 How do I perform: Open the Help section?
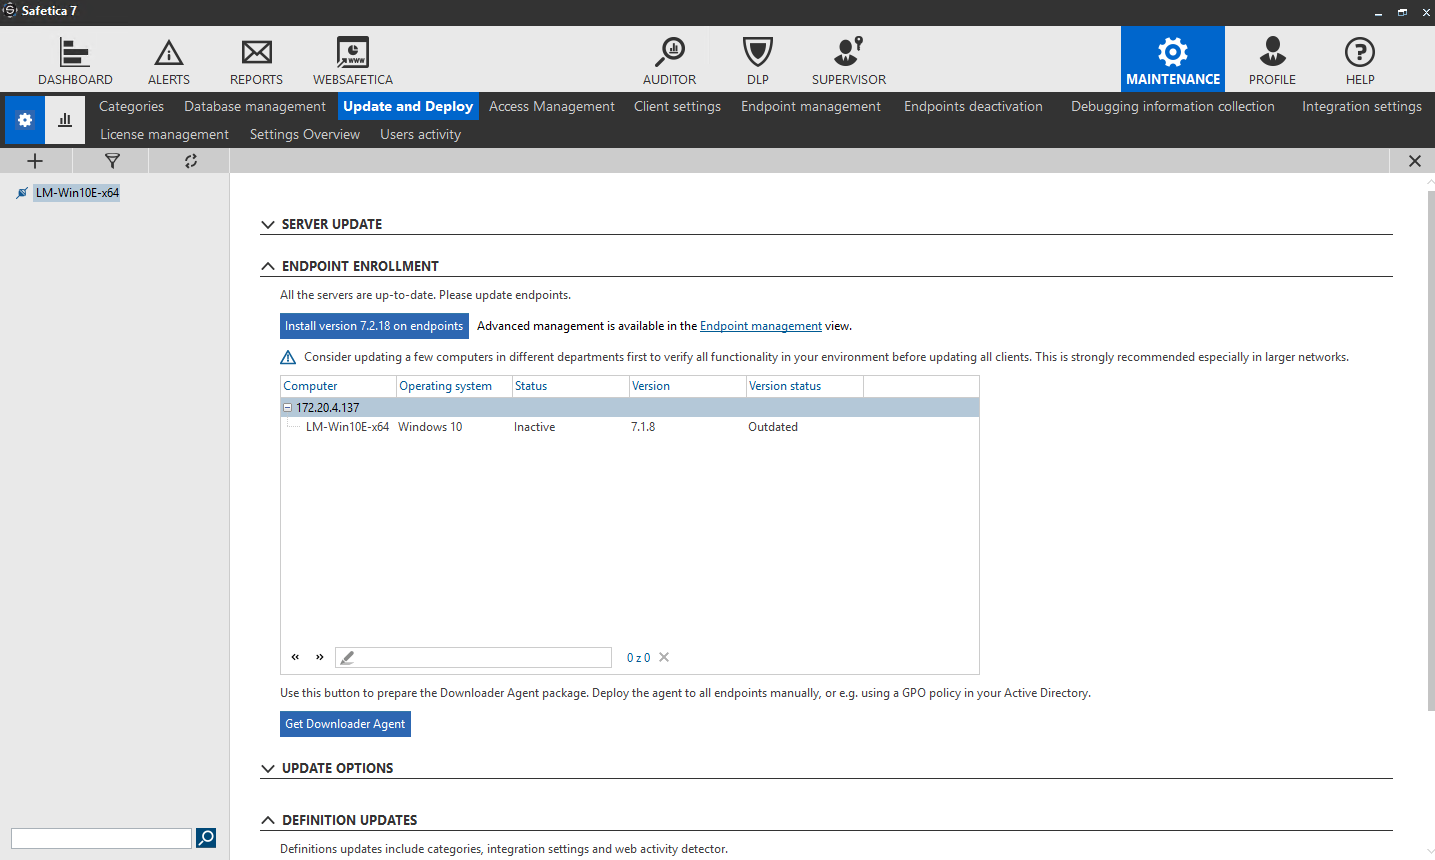1360,60
